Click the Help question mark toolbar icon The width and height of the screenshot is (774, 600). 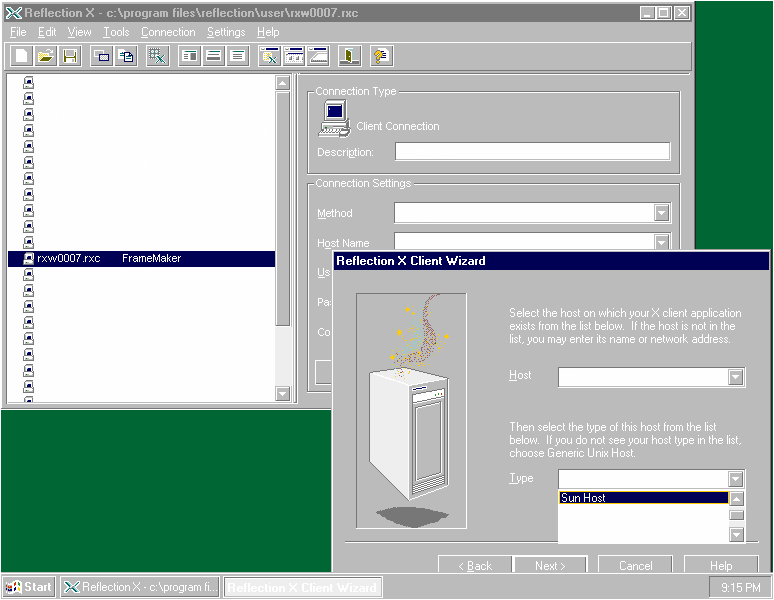click(382, 56)
